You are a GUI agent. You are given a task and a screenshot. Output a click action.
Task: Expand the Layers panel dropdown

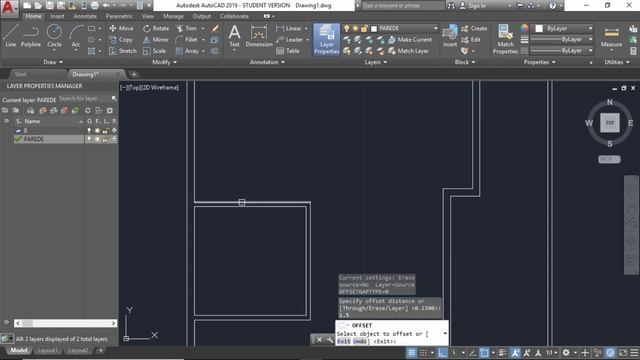point(376,62)
